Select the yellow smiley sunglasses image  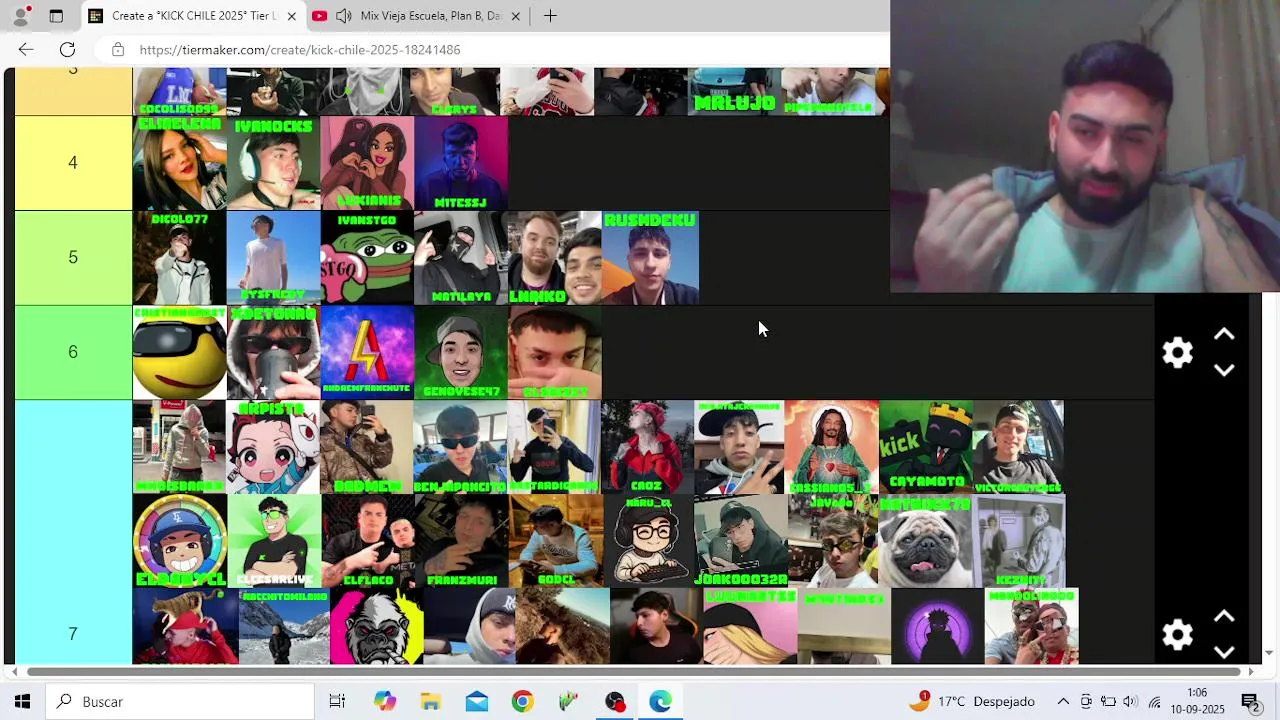[x=180, y=352]
